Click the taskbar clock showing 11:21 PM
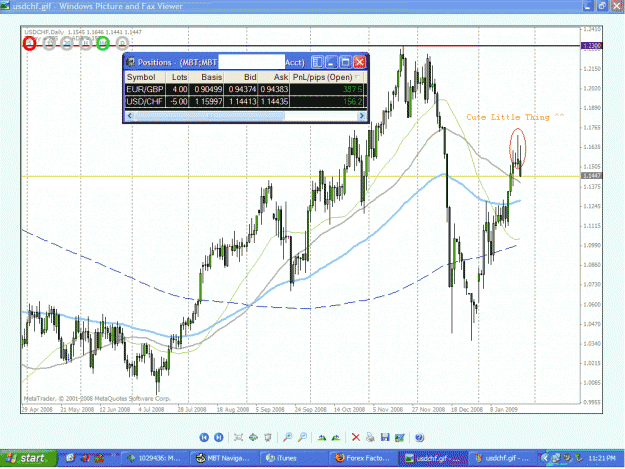Viewport: 625px width, 469px height. [601, 459]
